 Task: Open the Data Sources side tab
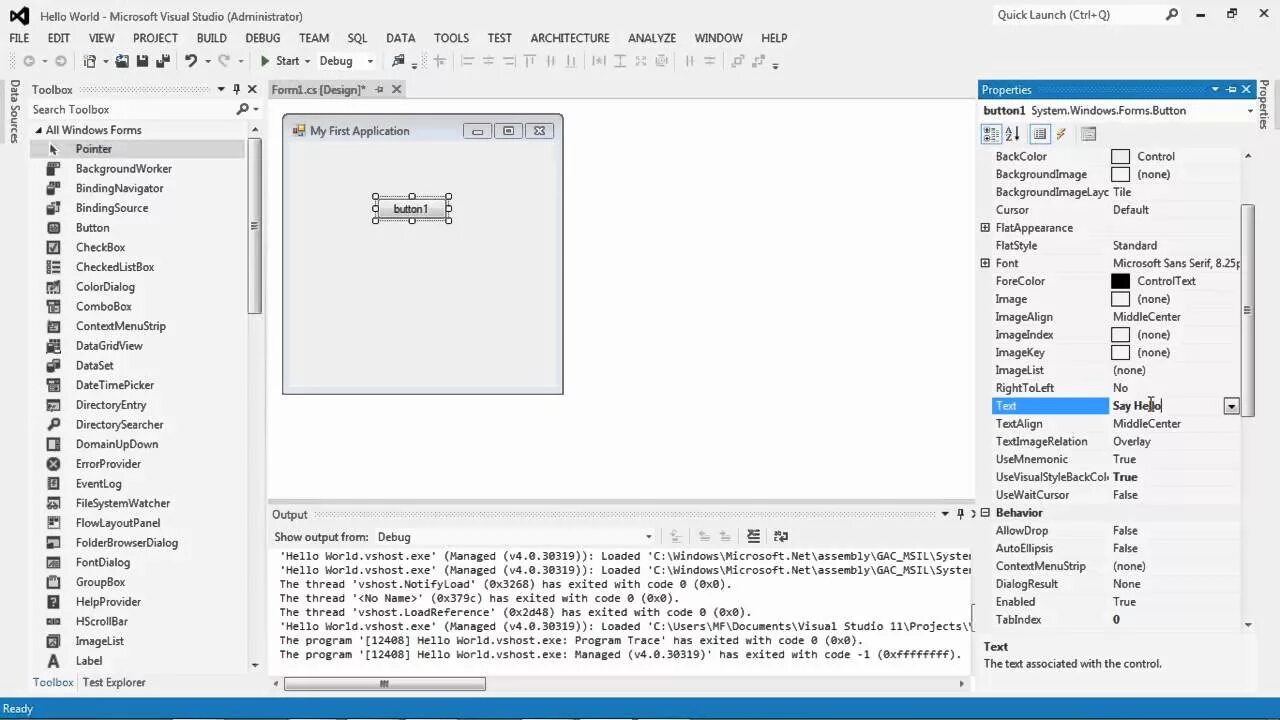[14, 111]
